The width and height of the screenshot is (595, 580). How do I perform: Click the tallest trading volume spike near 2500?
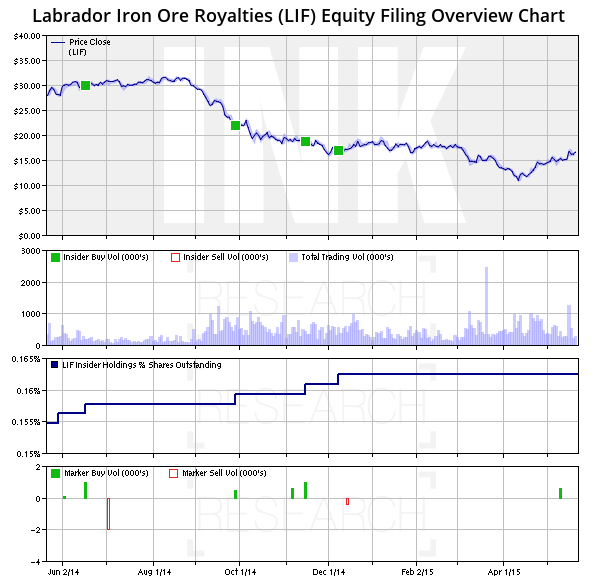coord(486,306)
